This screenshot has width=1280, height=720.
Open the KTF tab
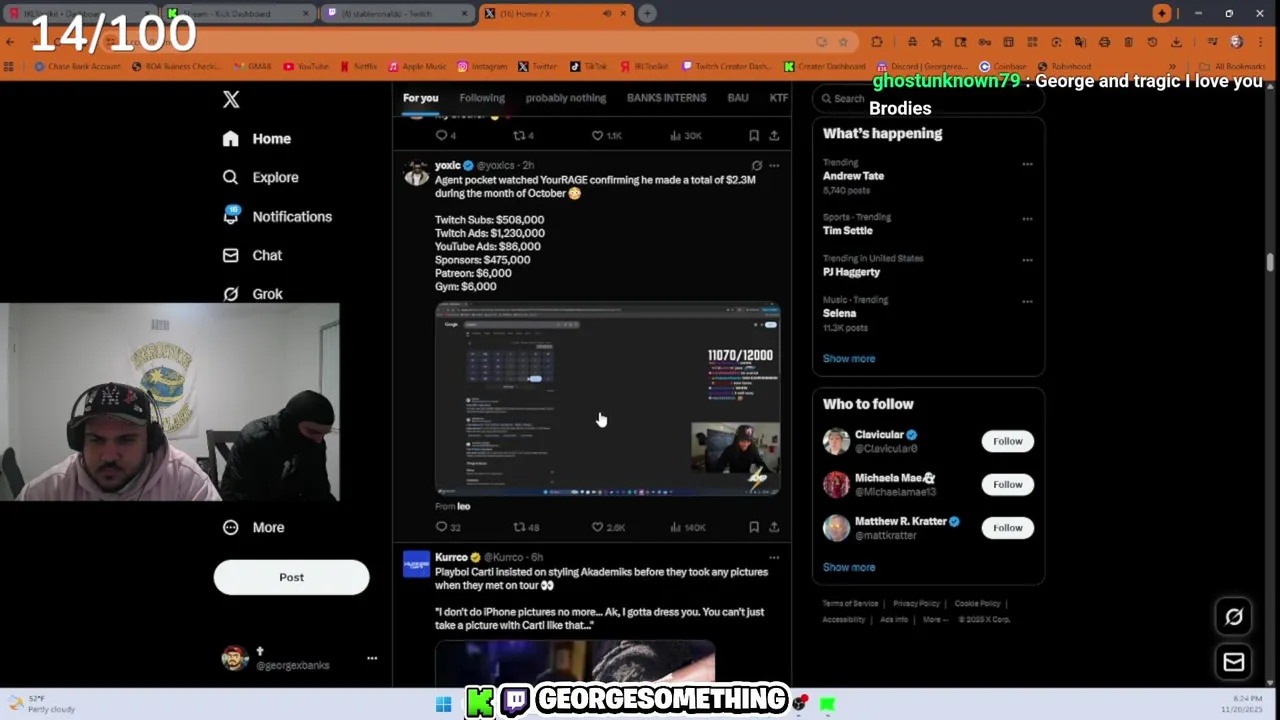point(778,98)
